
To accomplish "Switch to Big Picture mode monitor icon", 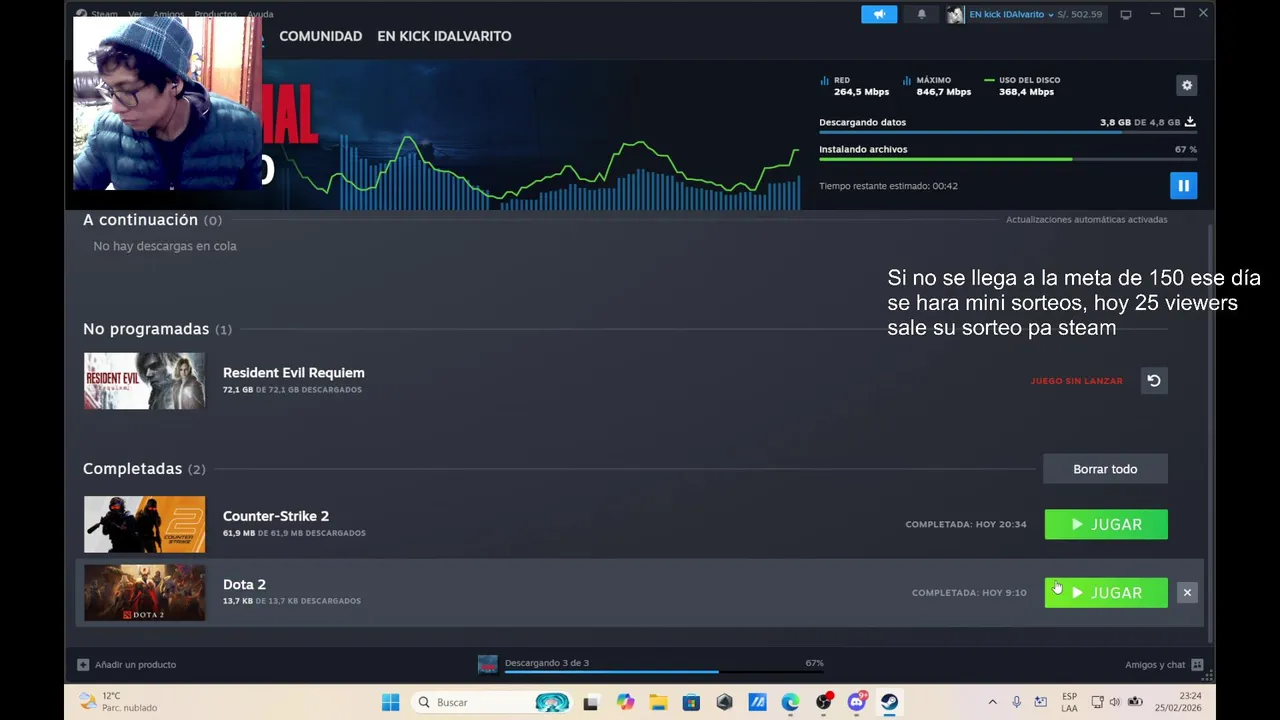I will coord(1125,14).
